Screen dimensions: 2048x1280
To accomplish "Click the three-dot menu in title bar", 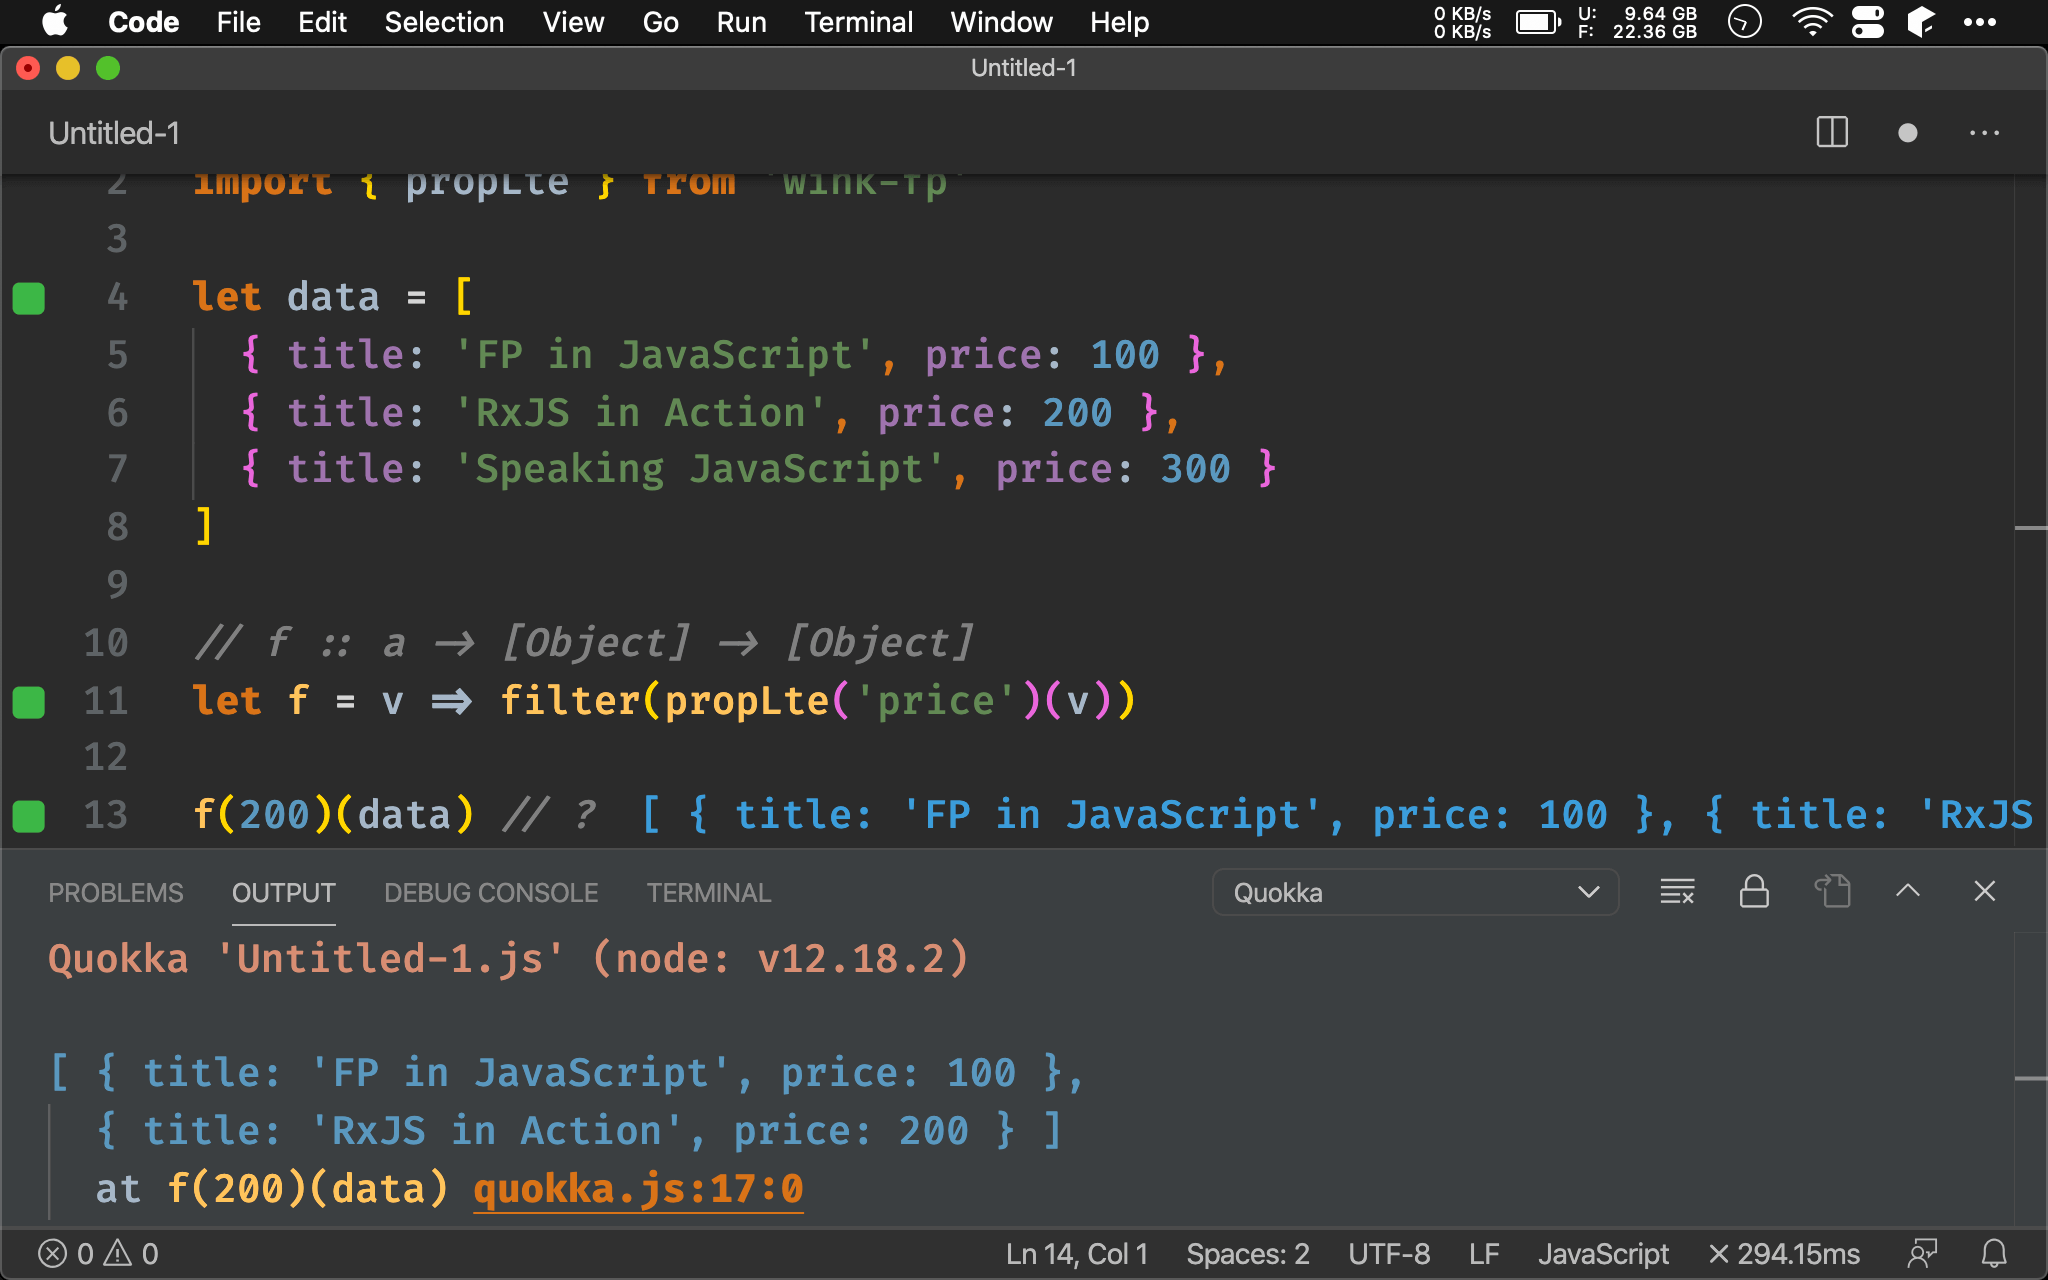I will click(x=1985, y=131).
